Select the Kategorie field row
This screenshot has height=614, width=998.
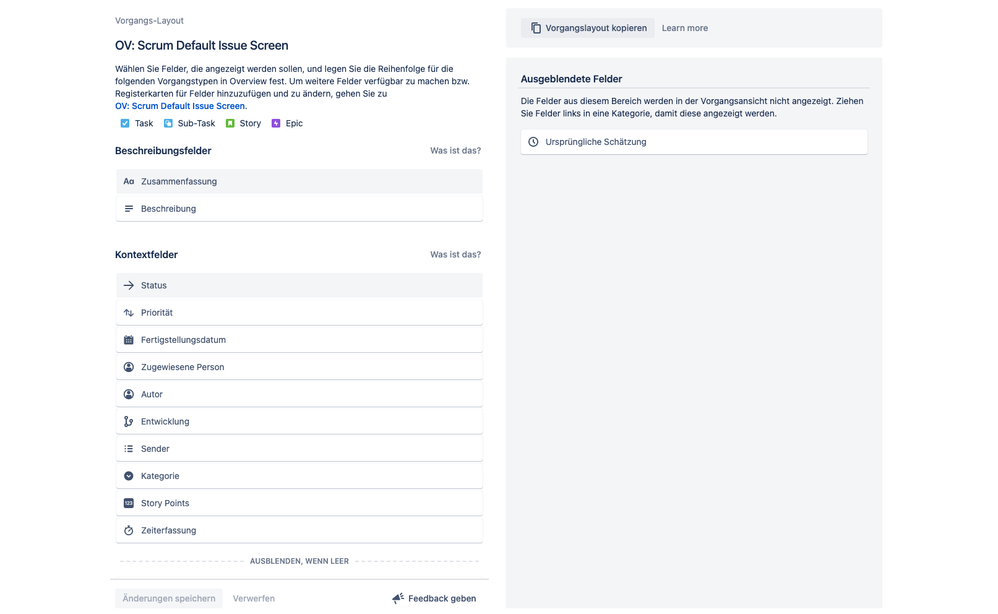point(299,476)
